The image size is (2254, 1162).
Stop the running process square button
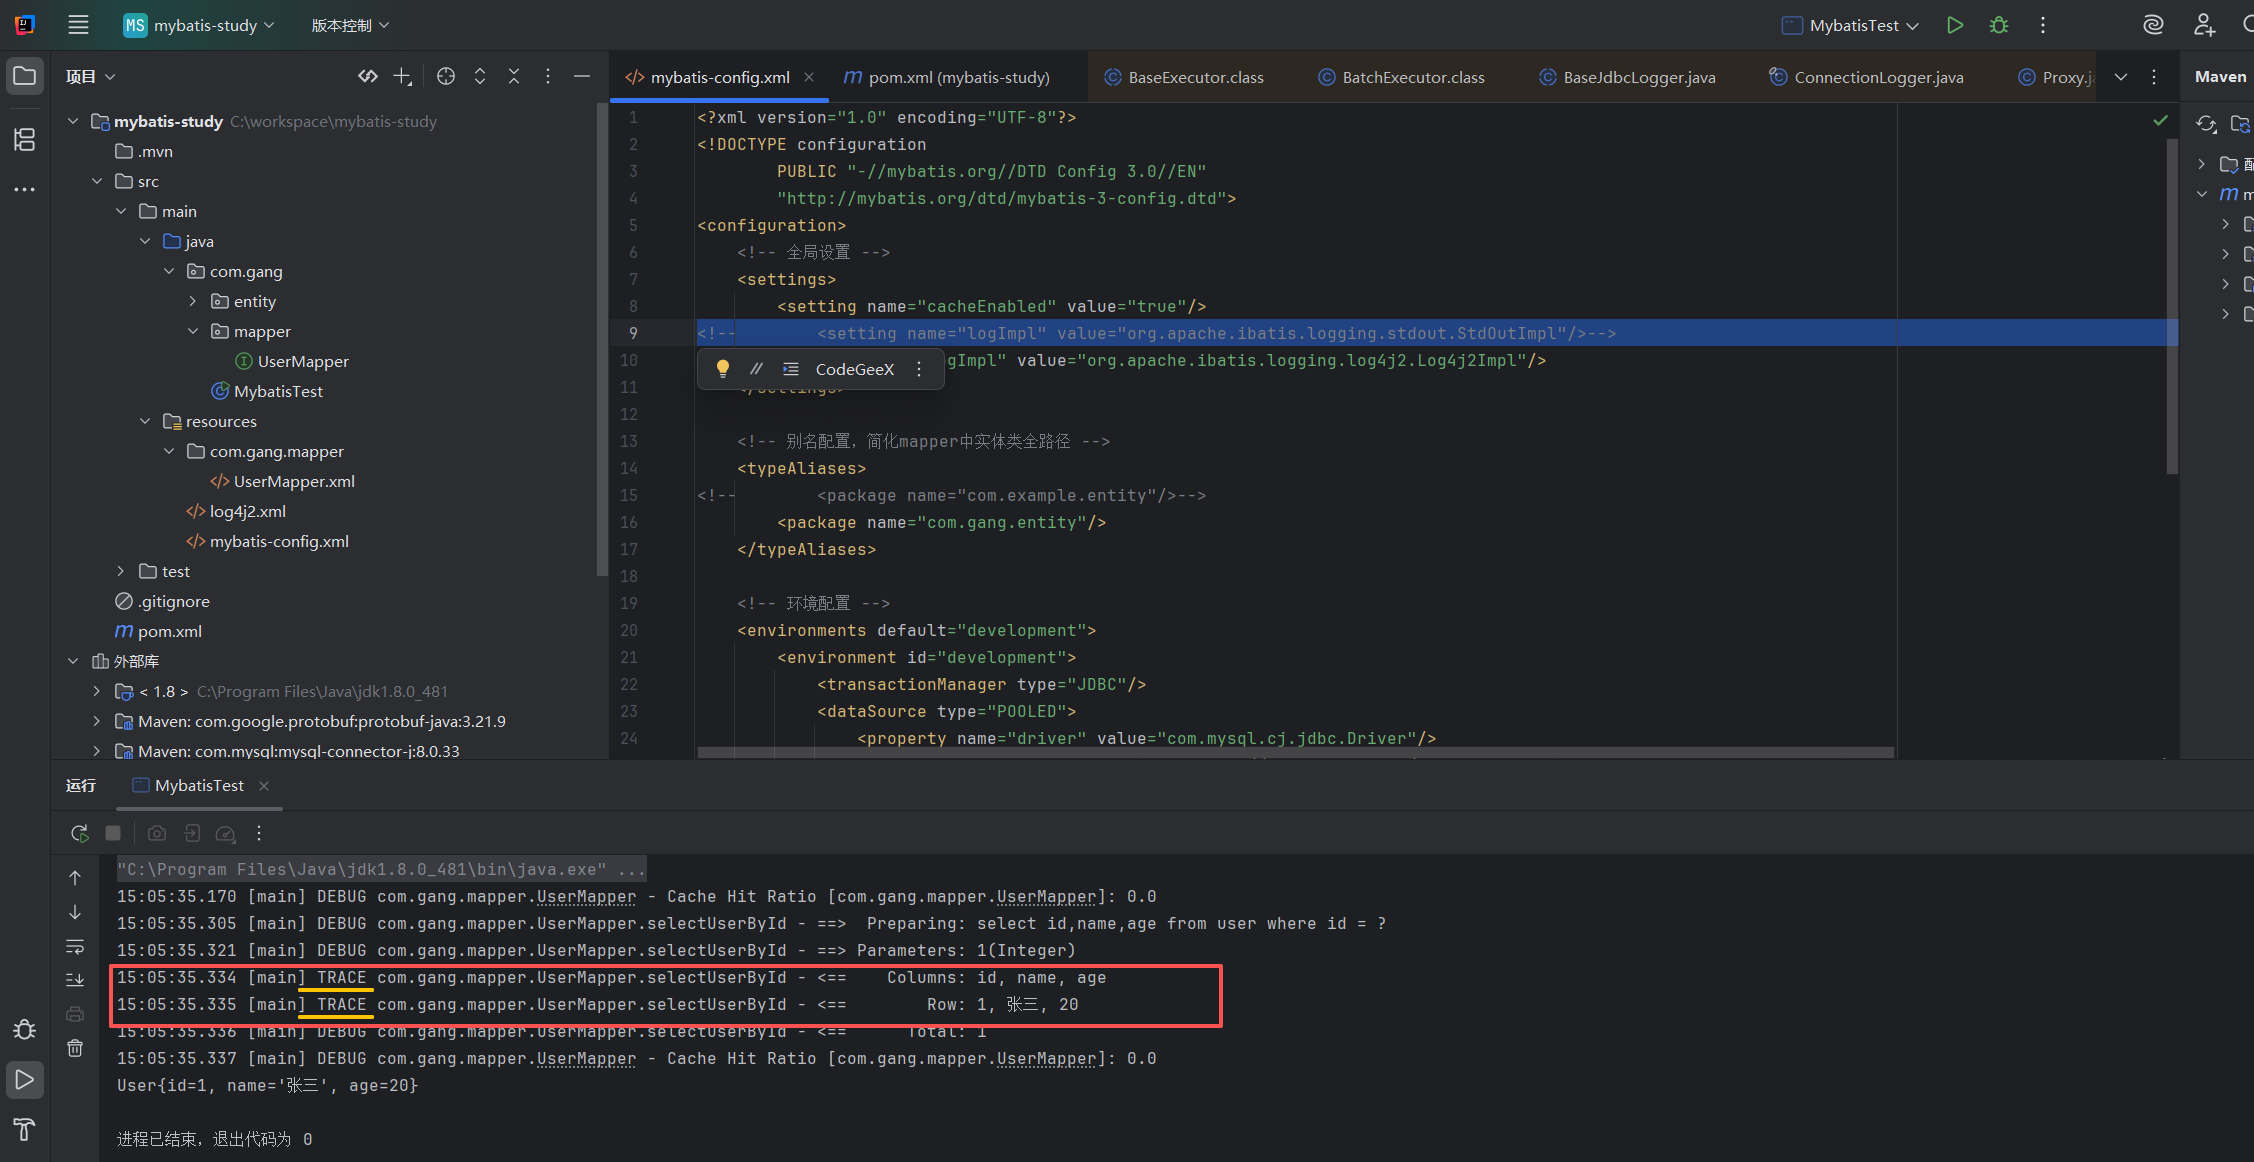[113, 833]
